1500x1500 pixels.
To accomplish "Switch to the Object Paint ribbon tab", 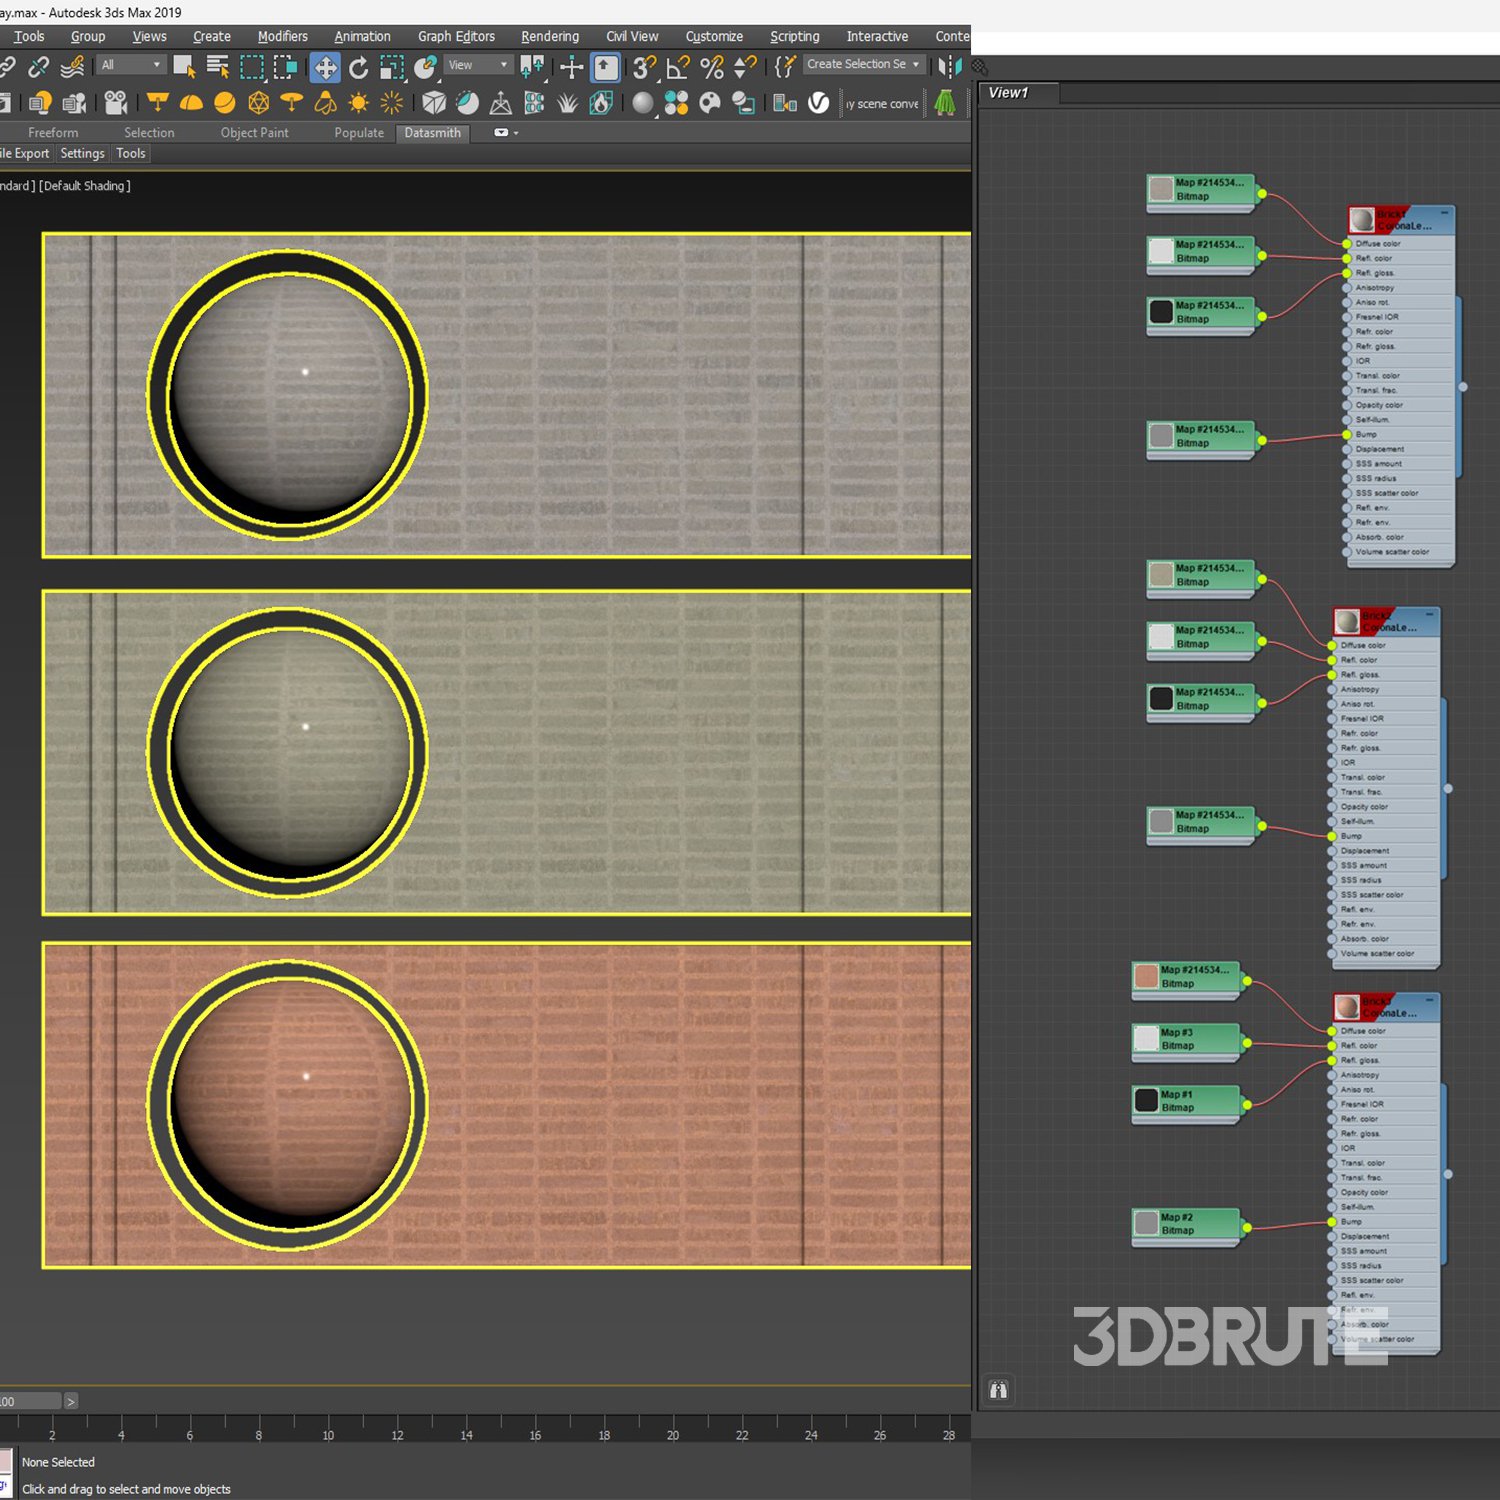I will [254, 132].
